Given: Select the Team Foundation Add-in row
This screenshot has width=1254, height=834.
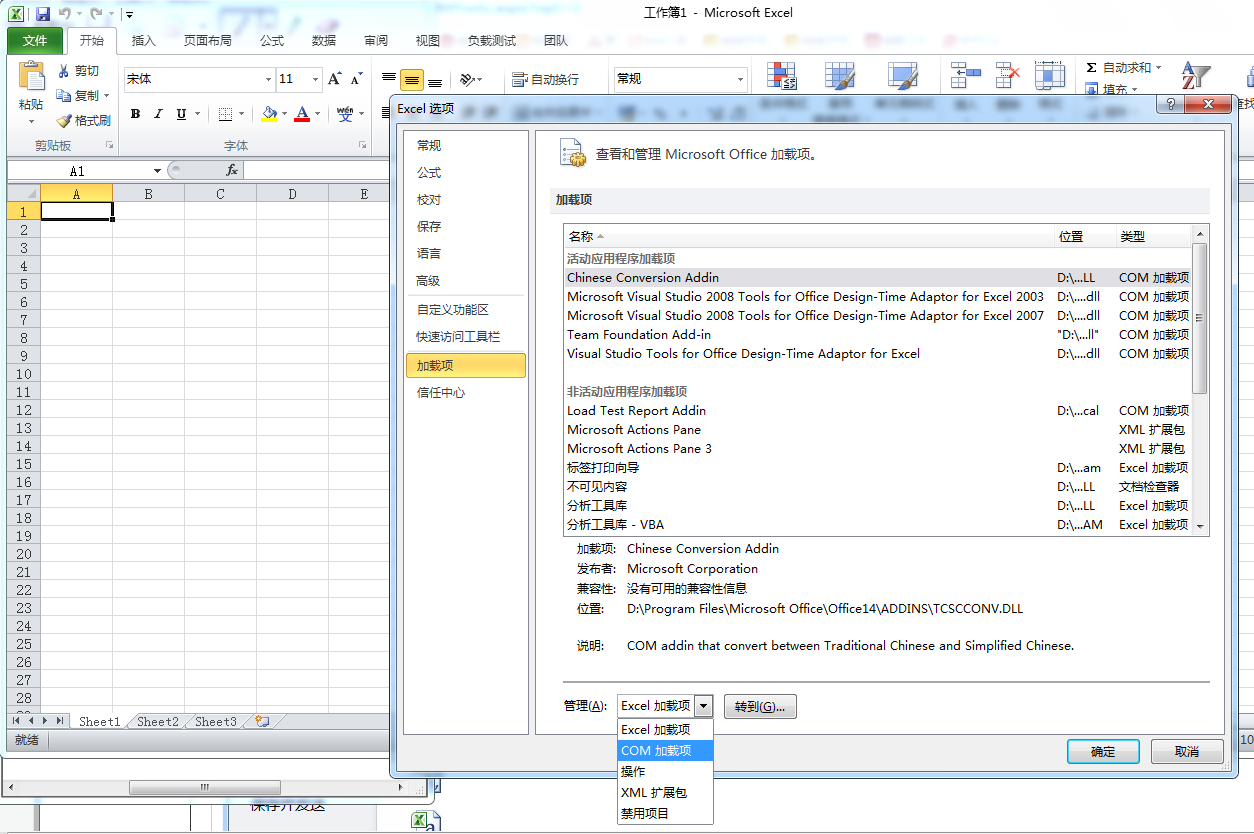Looking at the screenshot, I should point(878,335).
